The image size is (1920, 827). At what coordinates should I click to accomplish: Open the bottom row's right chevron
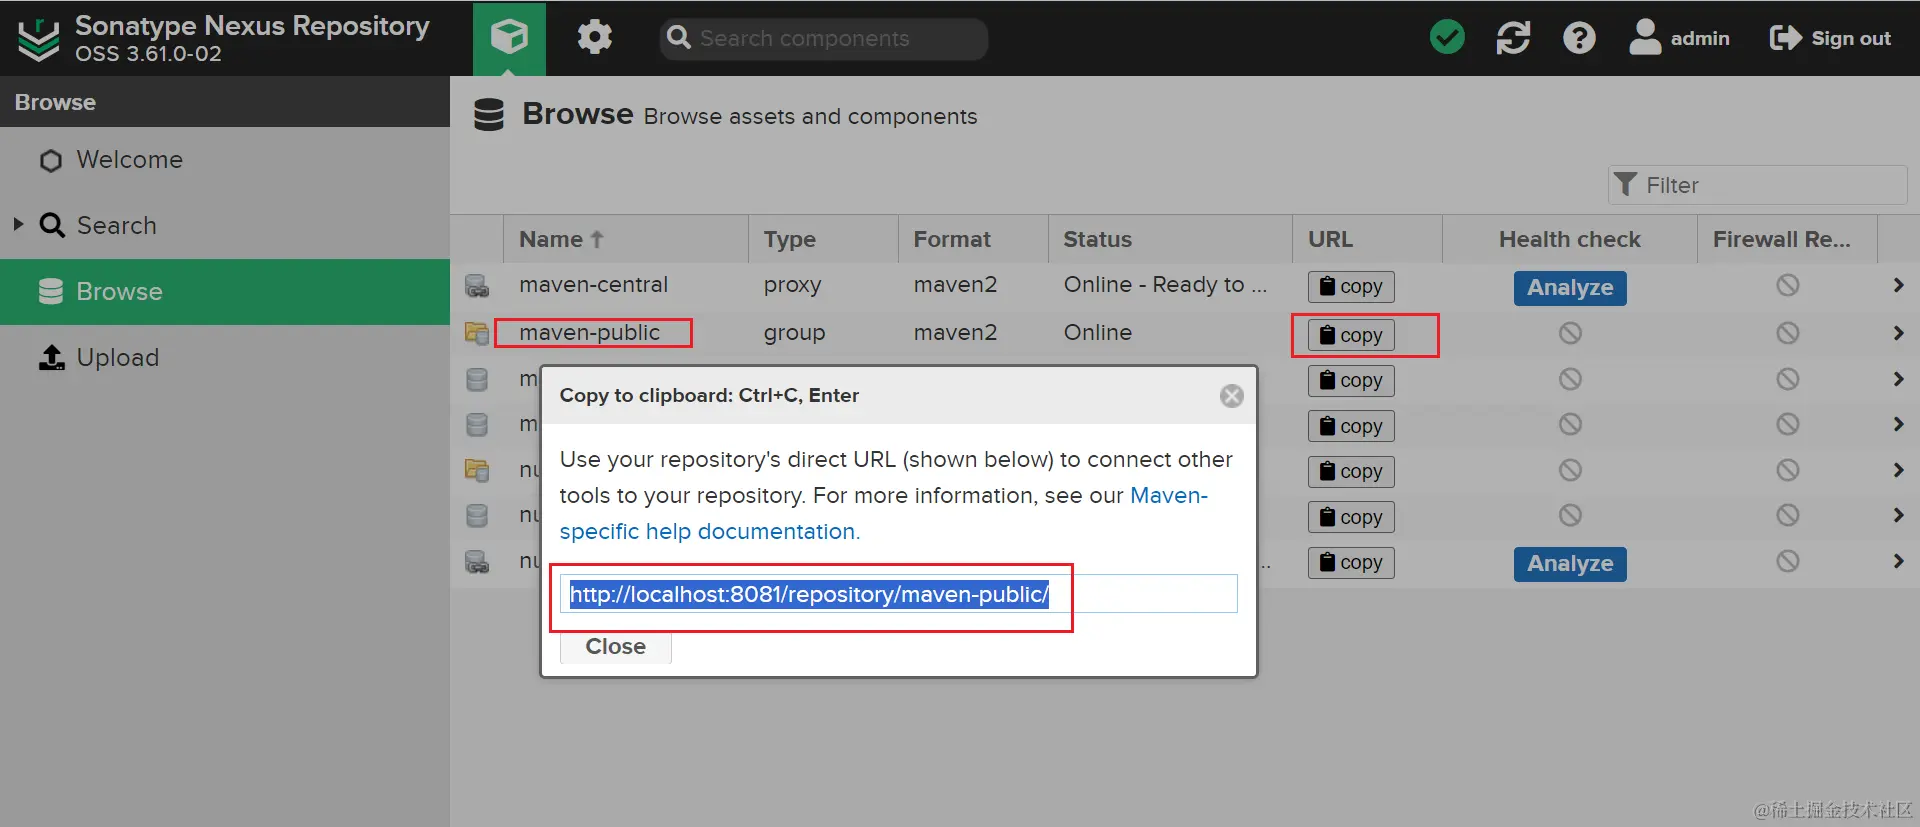[1898, 561]
